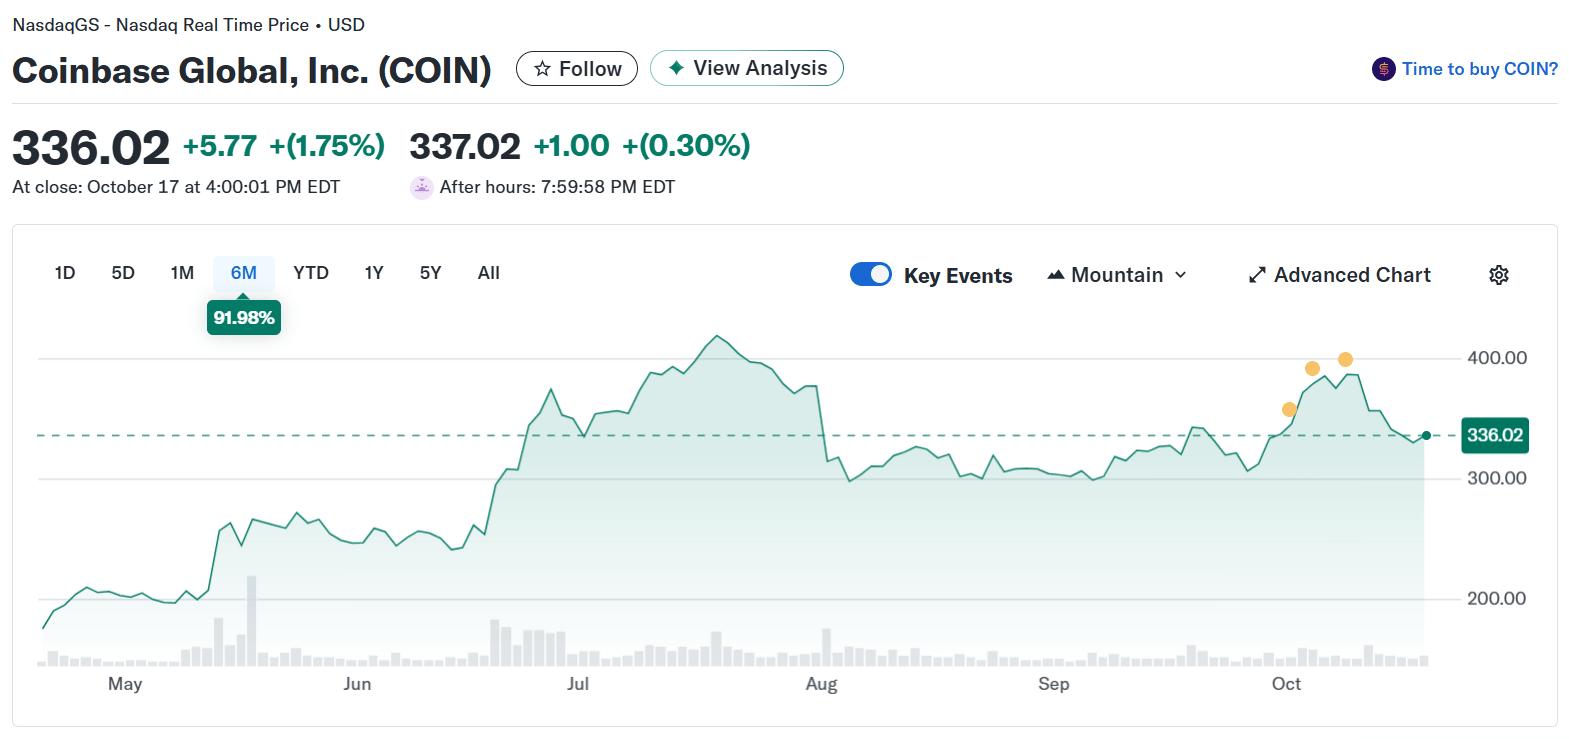This screenshot has width=1569, height=739.
Task: Click the mountain chart type icon
Action: coord(1055,275)
